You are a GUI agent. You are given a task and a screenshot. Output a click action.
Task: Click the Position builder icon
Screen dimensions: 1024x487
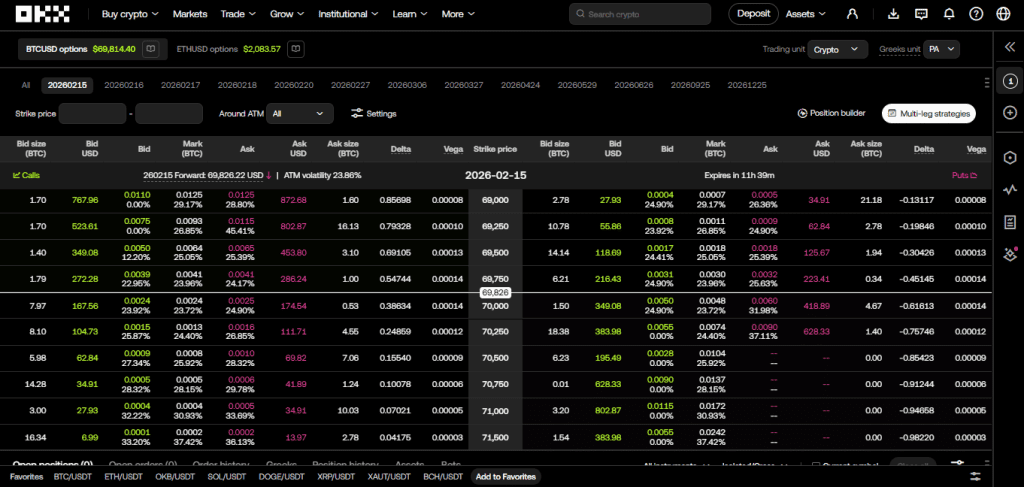[802, 113]
